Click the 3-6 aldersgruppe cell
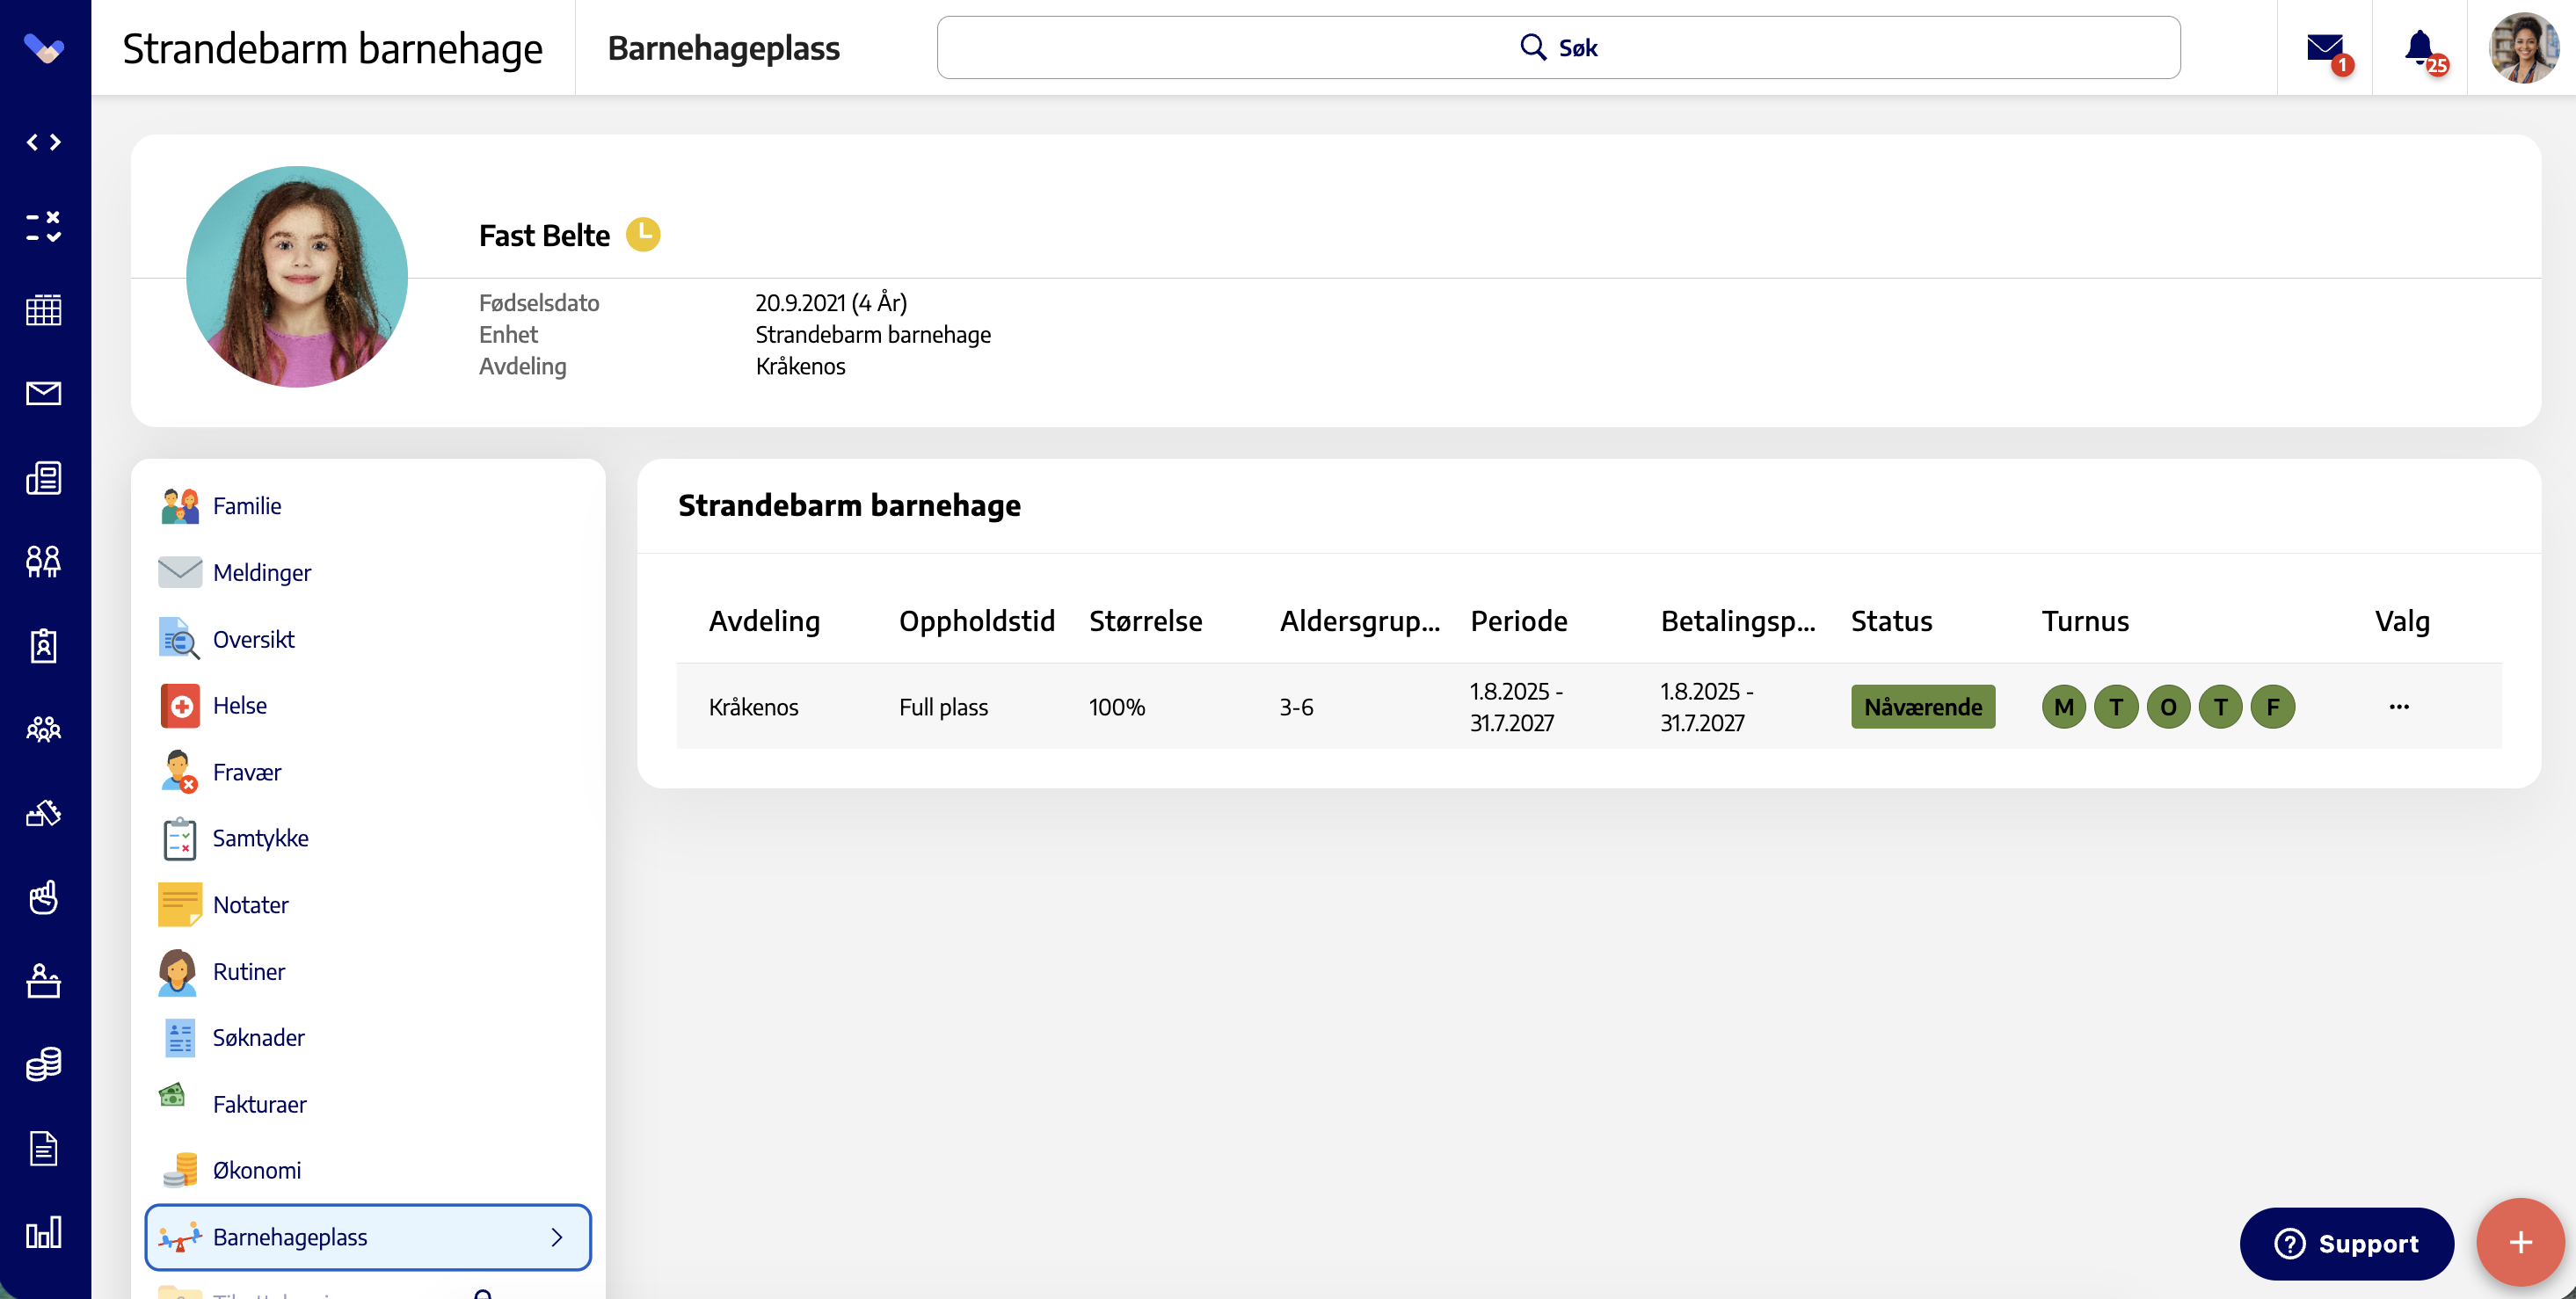 click(x=1296, y=707)
